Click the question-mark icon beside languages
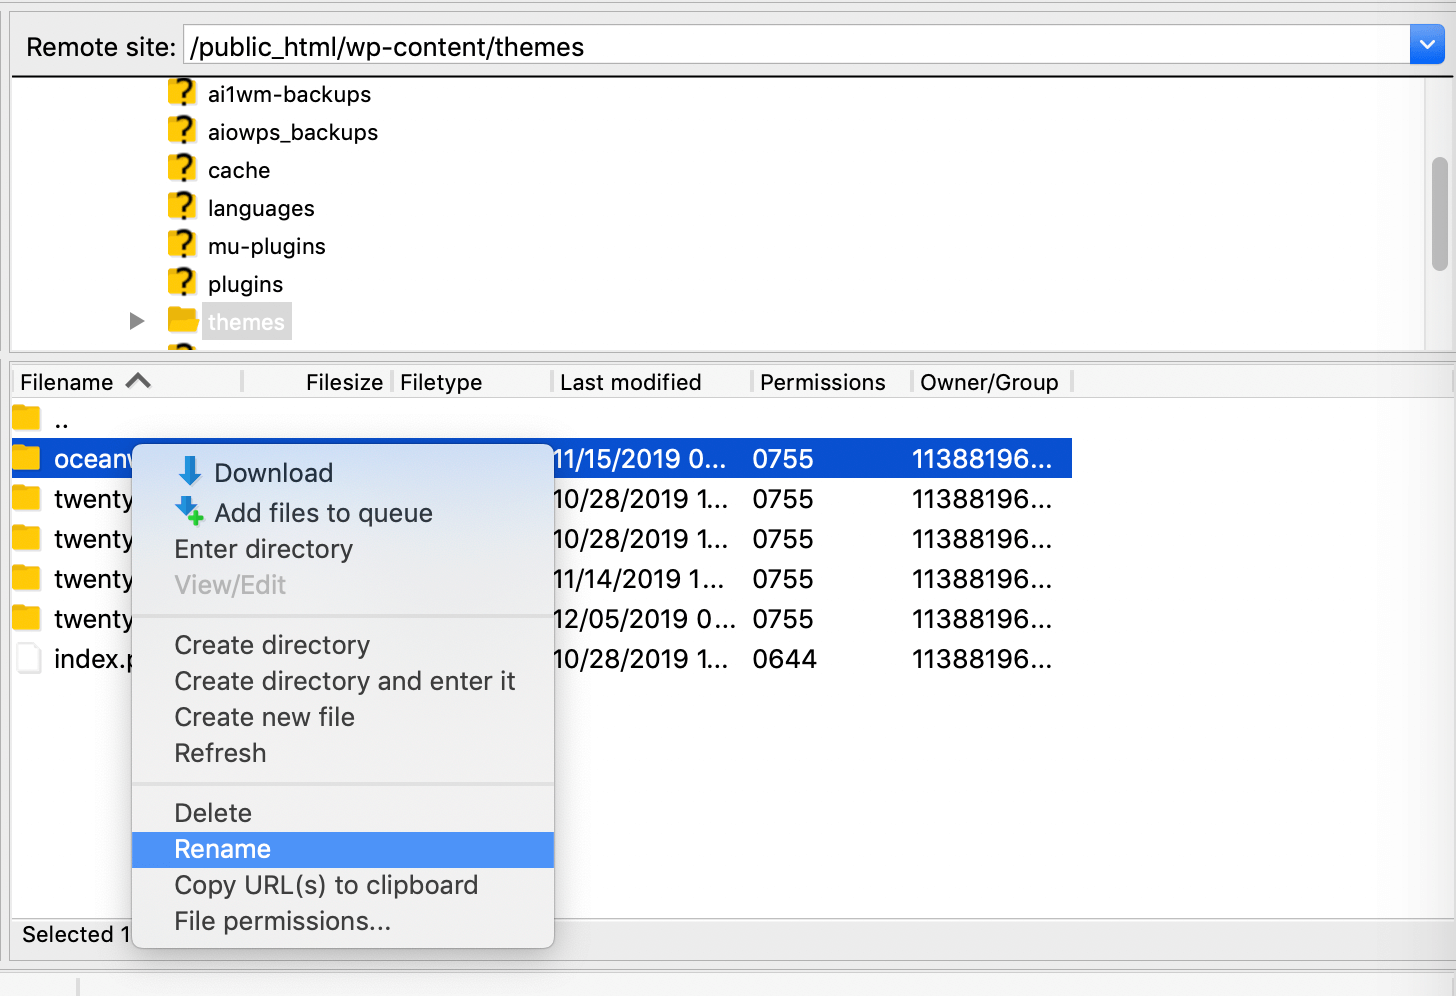This screenshot has width=1456, height=996. [182, 207]
